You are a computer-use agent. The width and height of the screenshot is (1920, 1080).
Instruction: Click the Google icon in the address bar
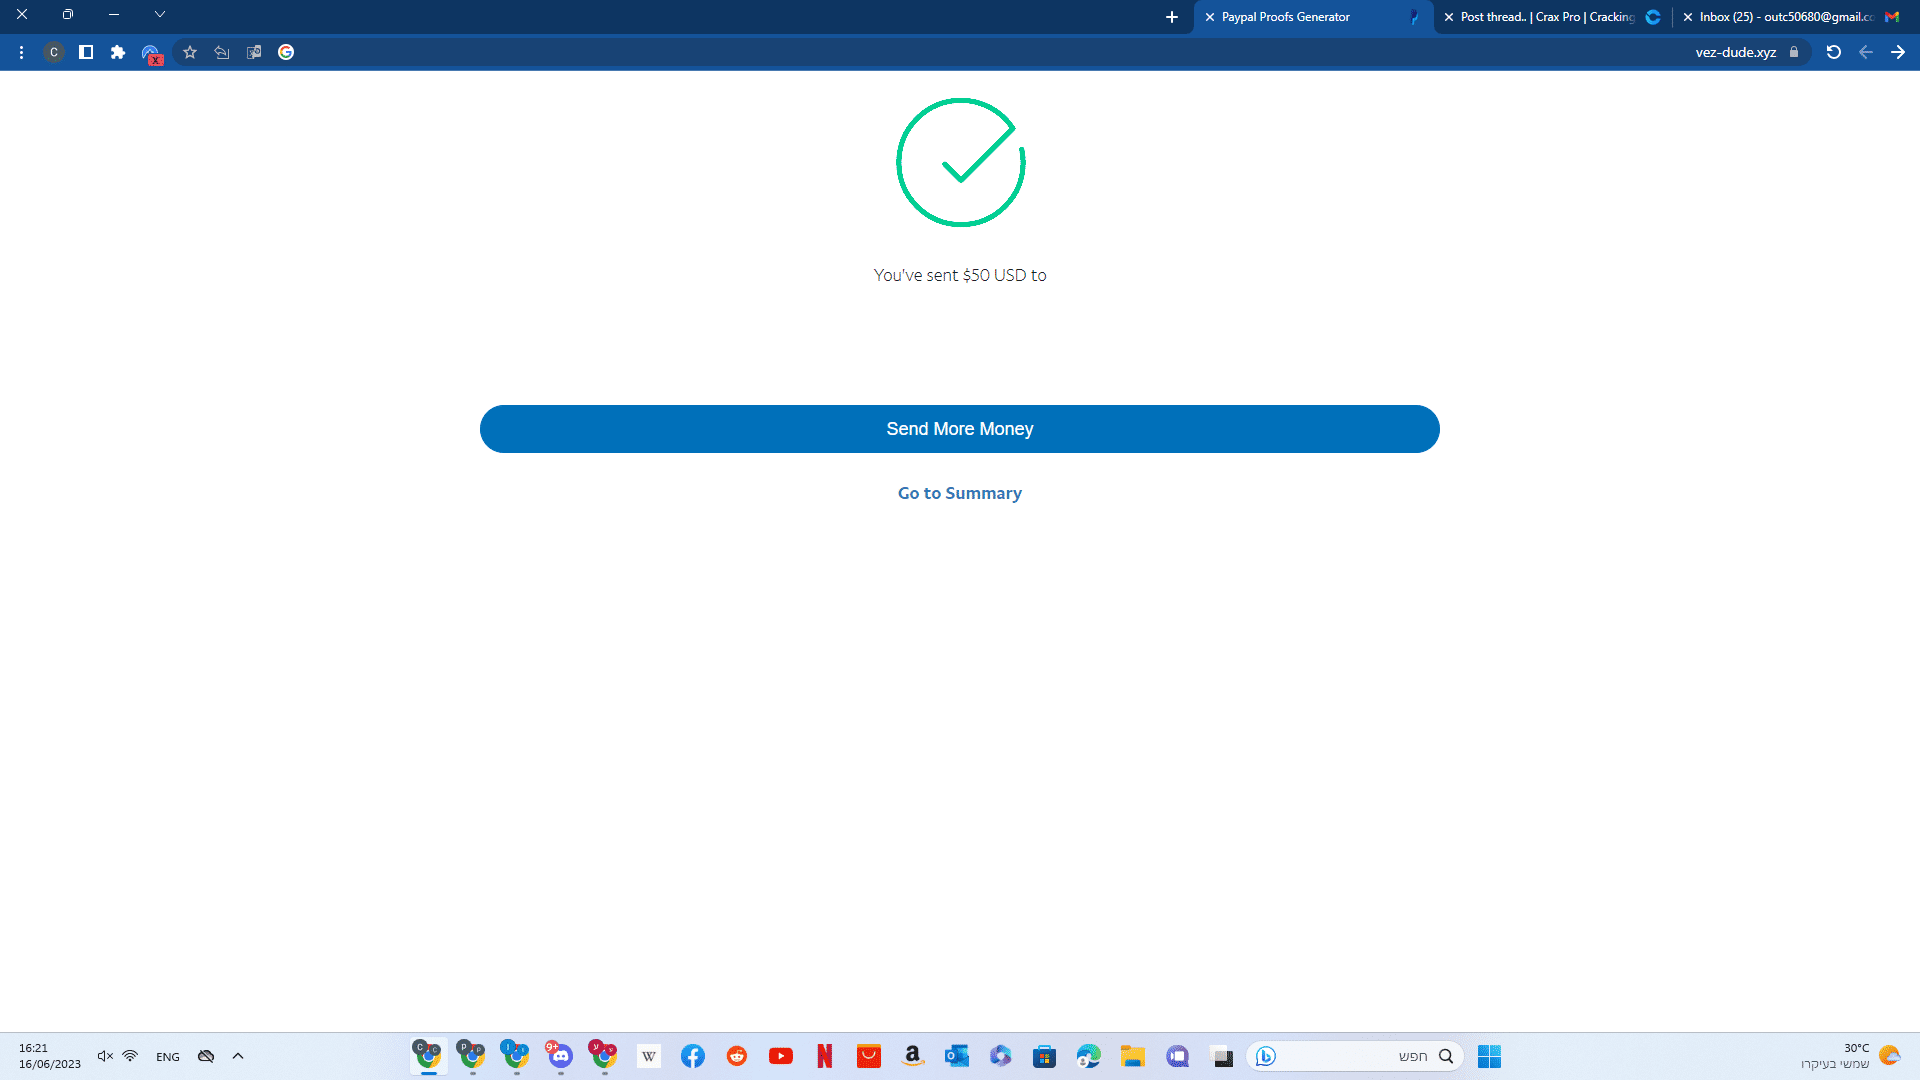286,52
